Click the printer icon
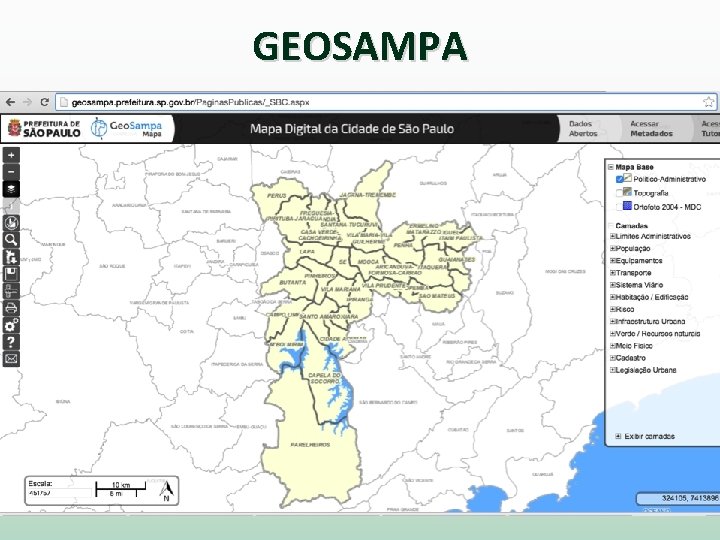 click(x=11, y=308)
